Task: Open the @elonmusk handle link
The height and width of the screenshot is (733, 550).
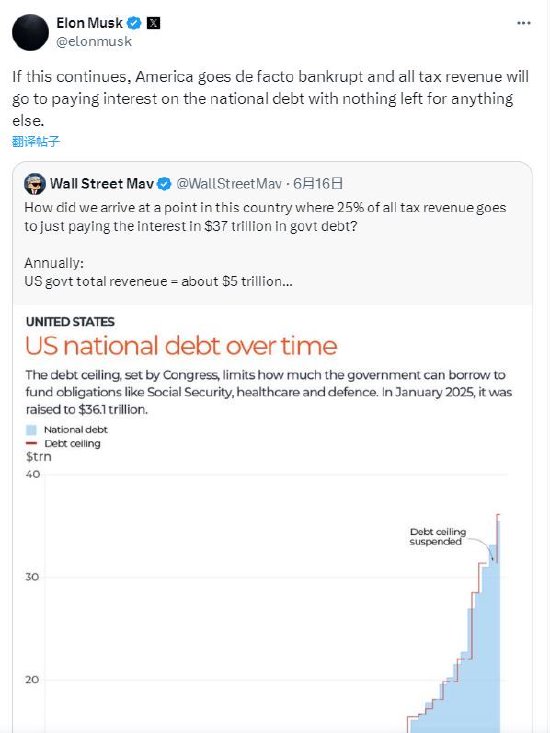Action: coord(94,42)
